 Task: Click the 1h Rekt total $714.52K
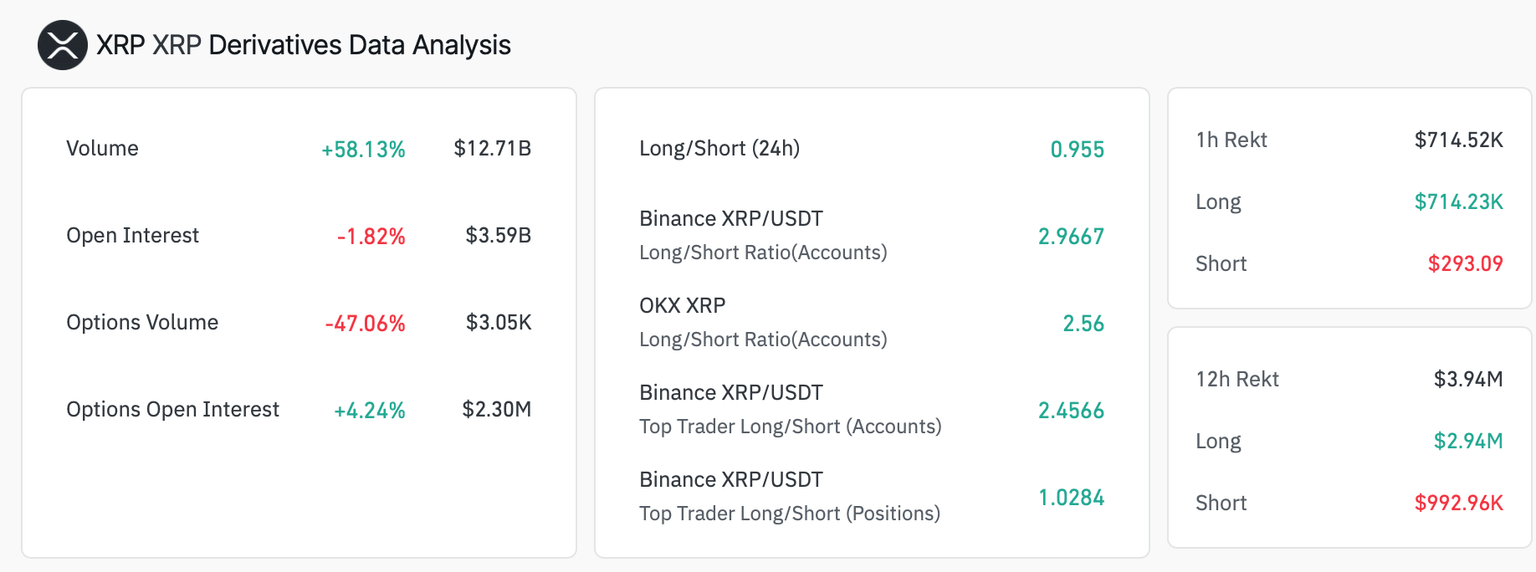[x=1458, y=140]
